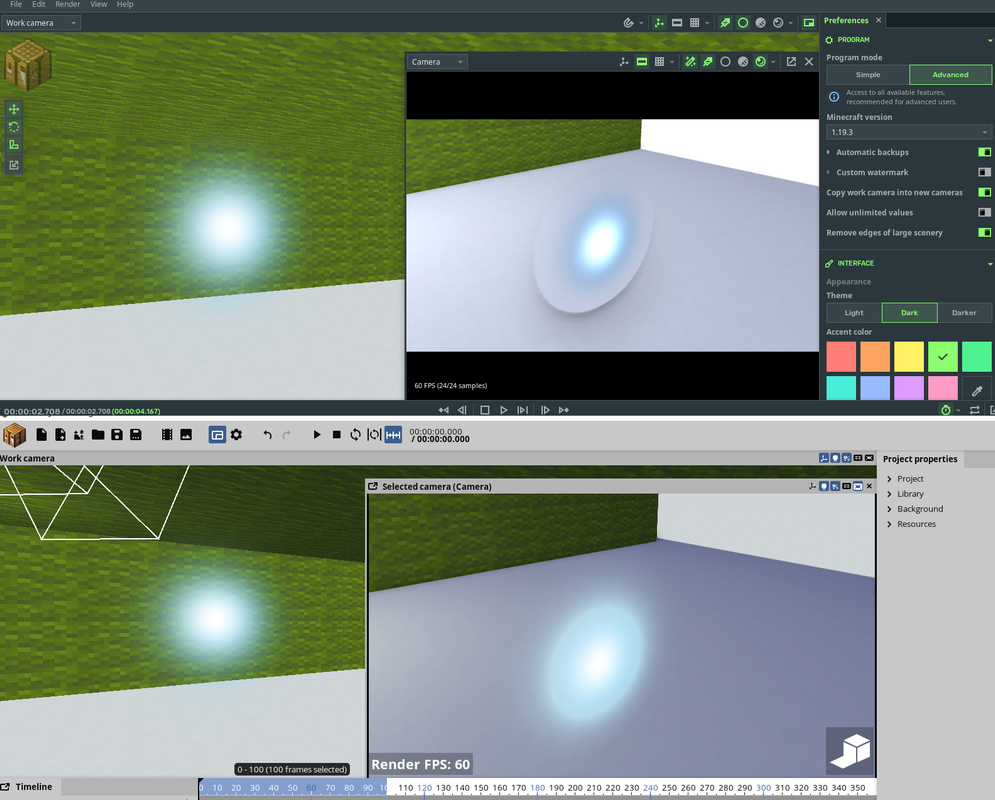Toggle the timeline intervals icon
This screenshot has width=995, height=800.
pyautogui.click(x=393, y=435)
